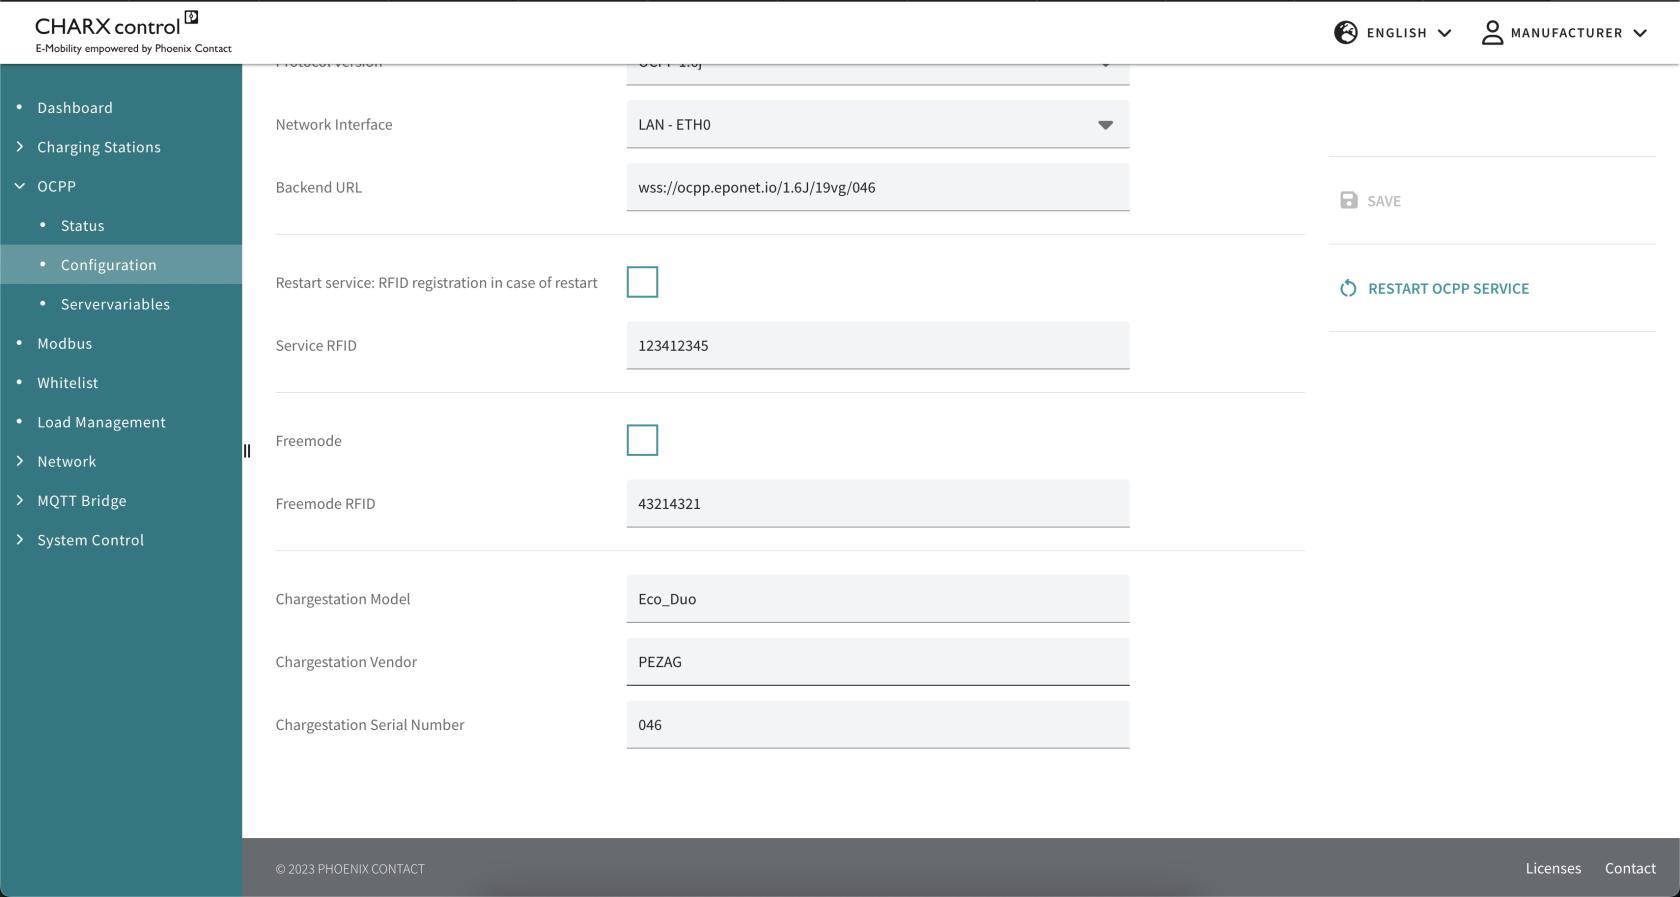Expand the Network sidebar section chevron

(x=20, y=461)
